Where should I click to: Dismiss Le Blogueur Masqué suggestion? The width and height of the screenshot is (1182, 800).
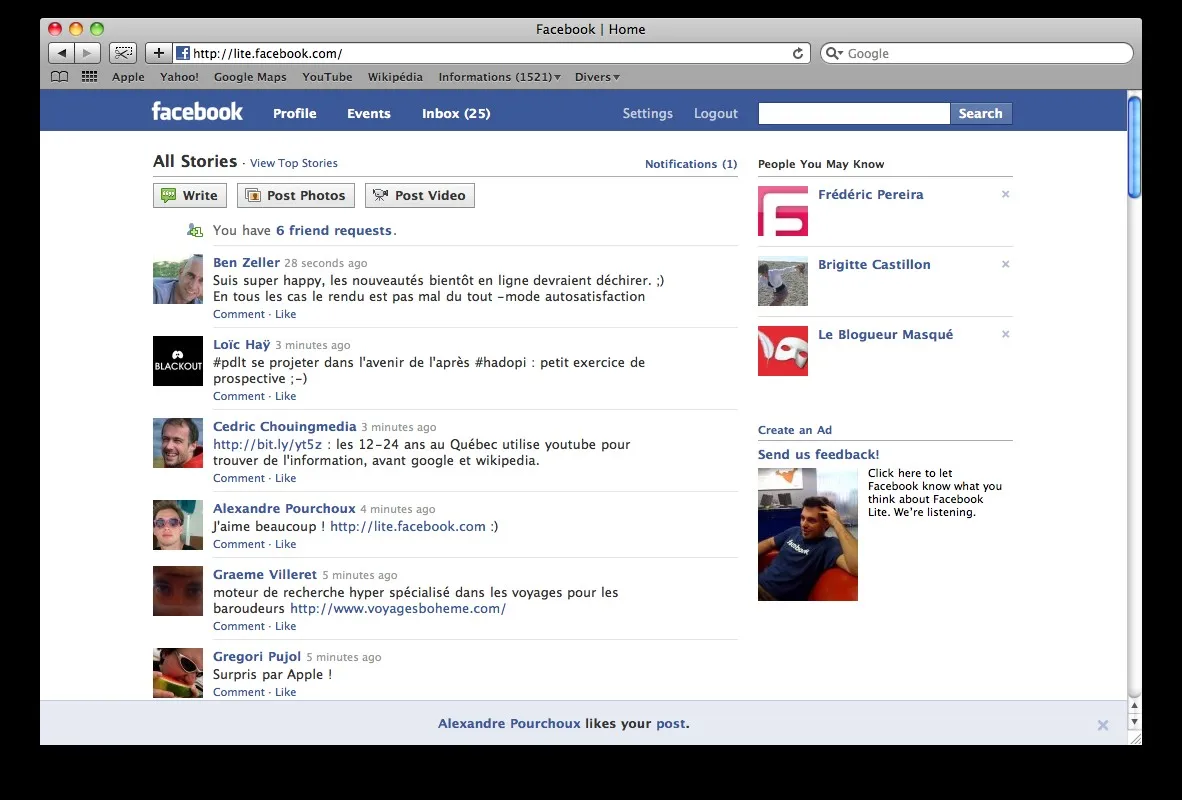(x=1005, y=334)
